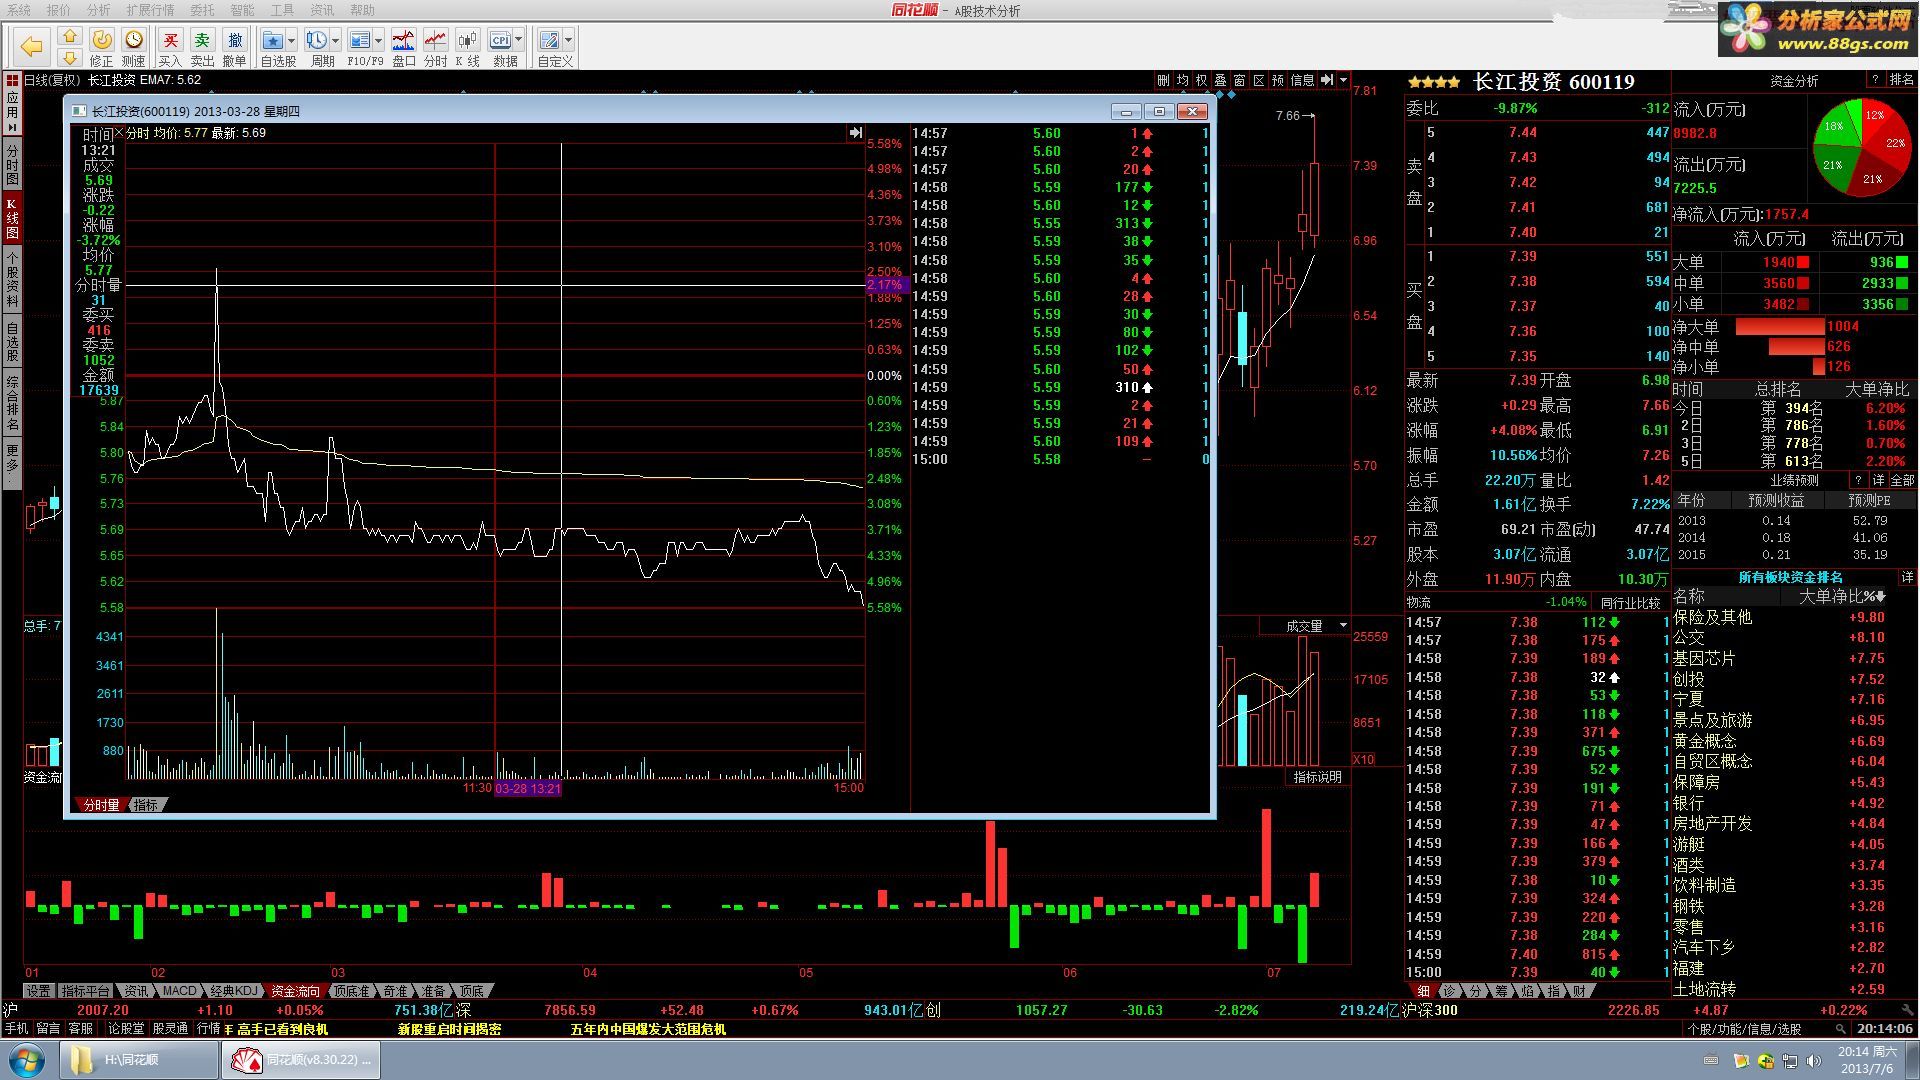Toggle the 均 moving average button
Image resolution: width=1920 pixels, height=1080 pixels.
coord(1182,80)
